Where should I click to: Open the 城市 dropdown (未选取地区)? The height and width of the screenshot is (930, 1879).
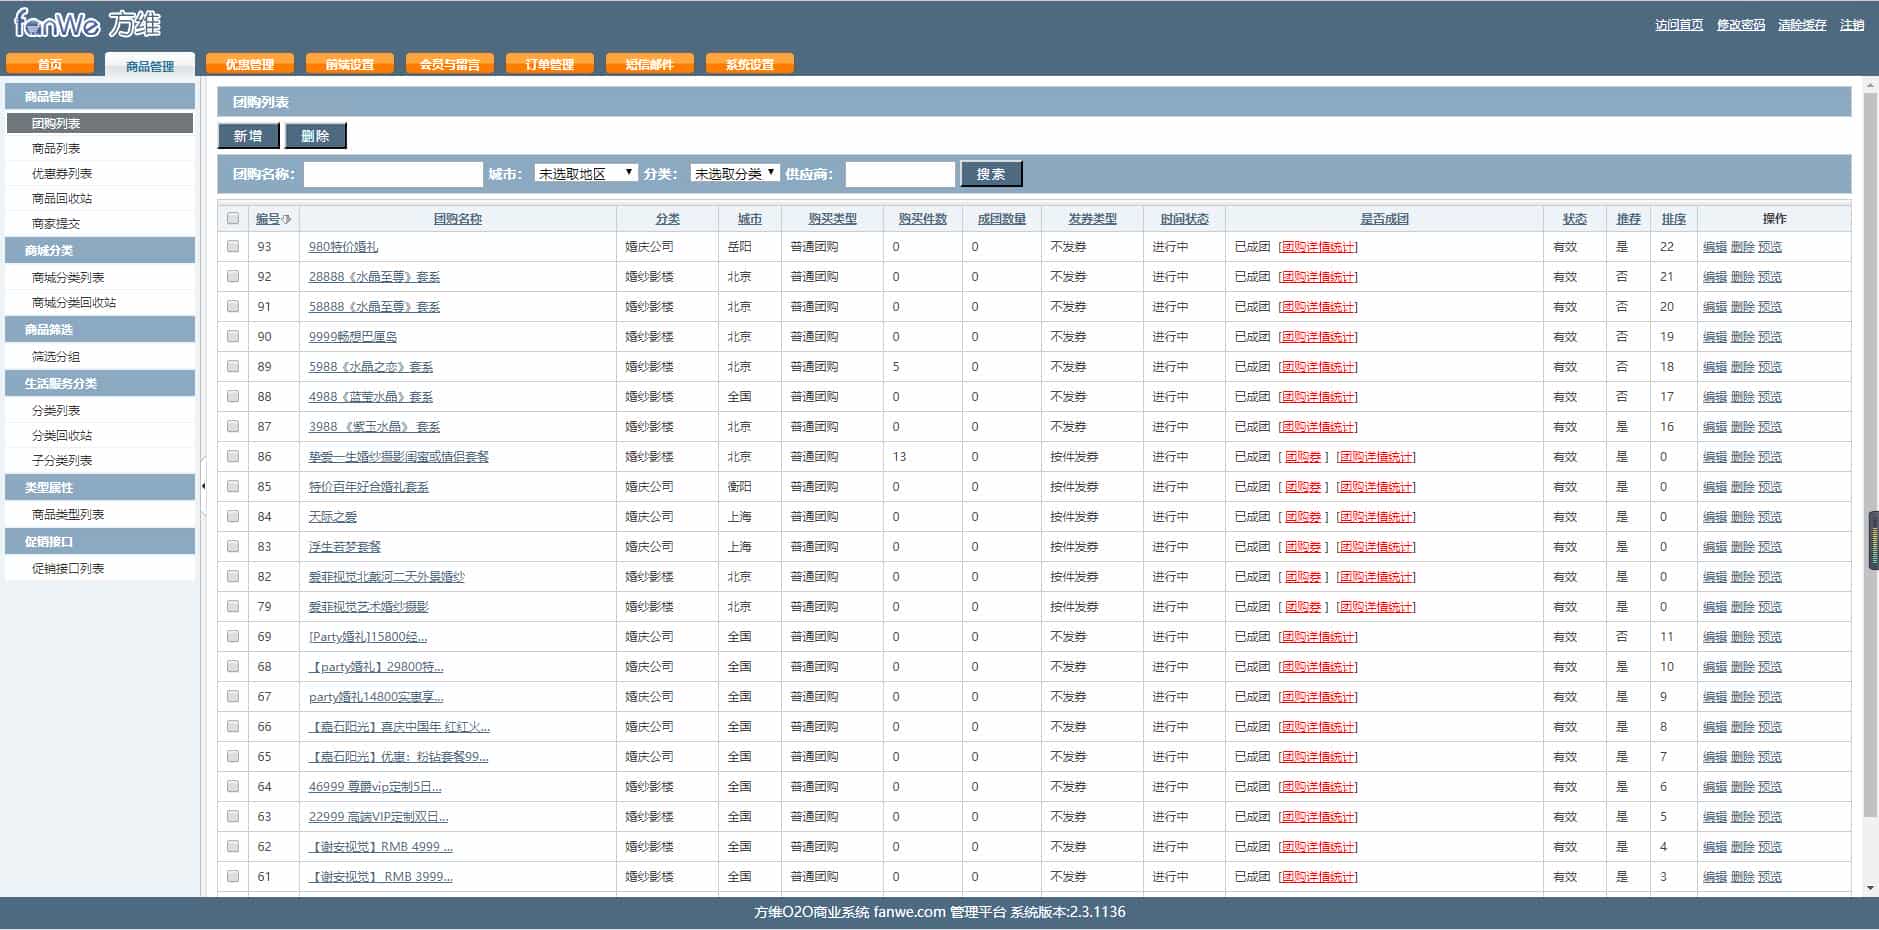(x=586, y=173)
